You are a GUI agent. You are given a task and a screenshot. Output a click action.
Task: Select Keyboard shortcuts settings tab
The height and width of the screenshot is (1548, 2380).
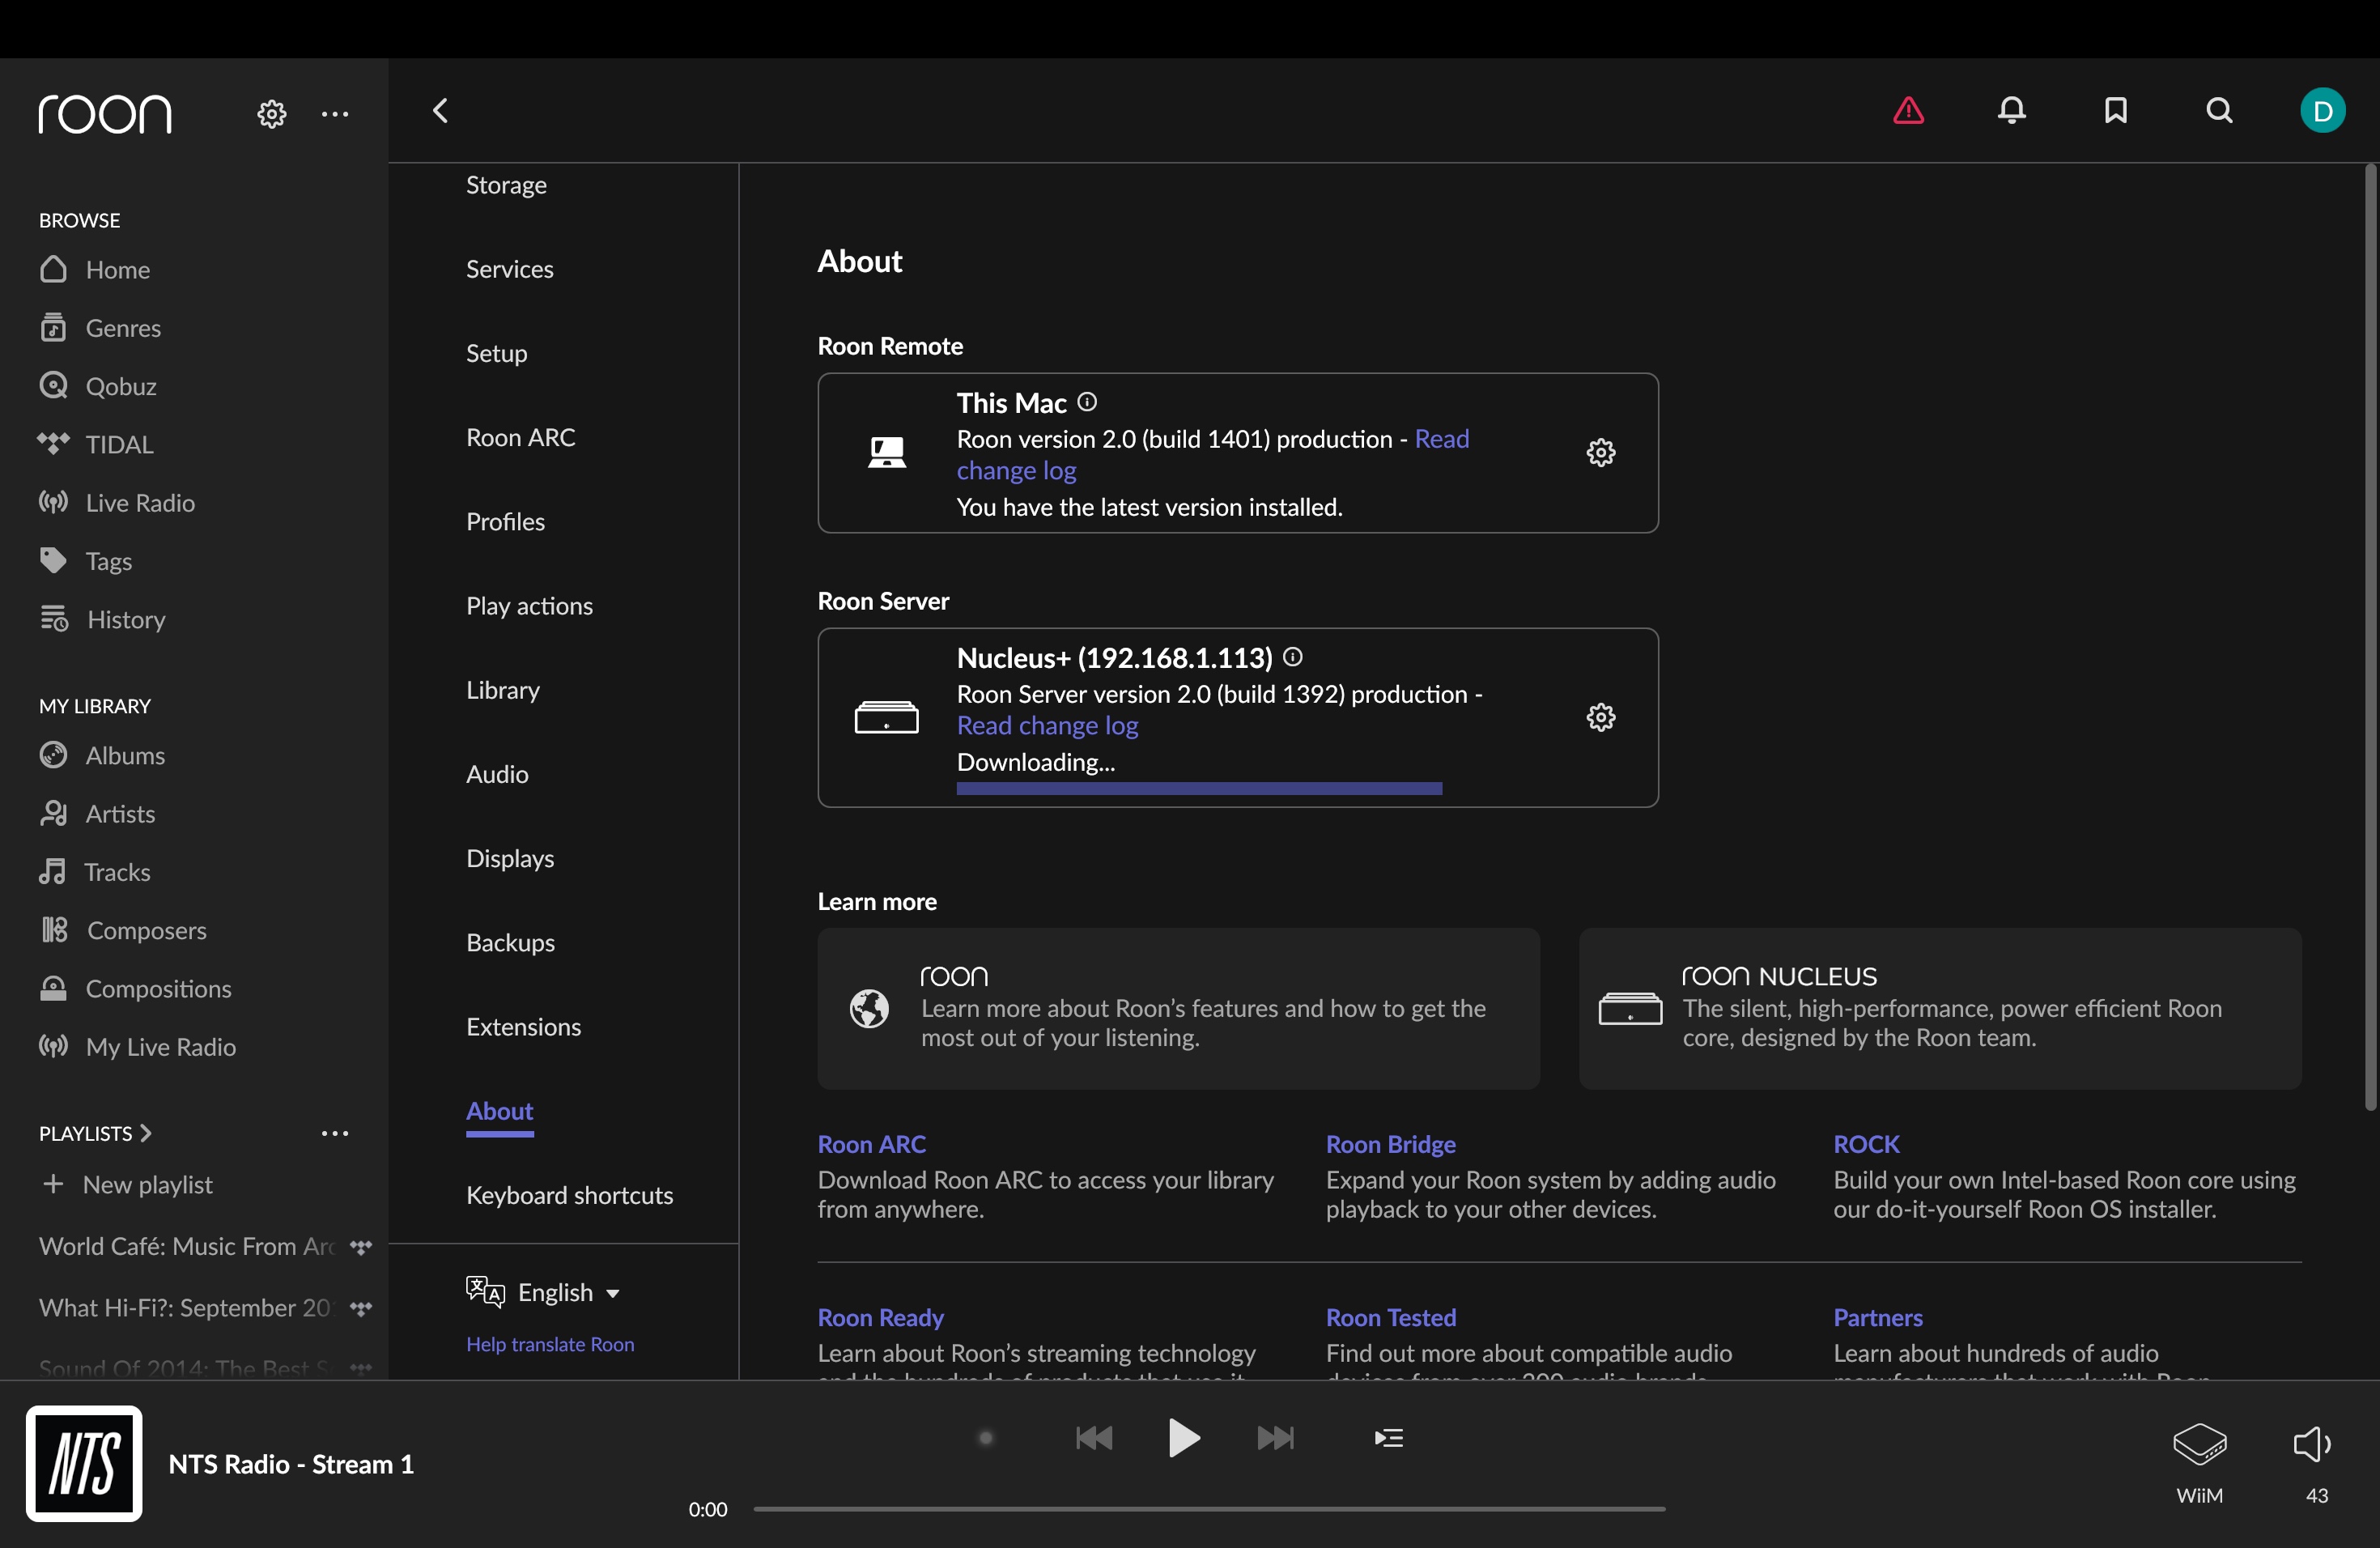(x=570, y=1195)
